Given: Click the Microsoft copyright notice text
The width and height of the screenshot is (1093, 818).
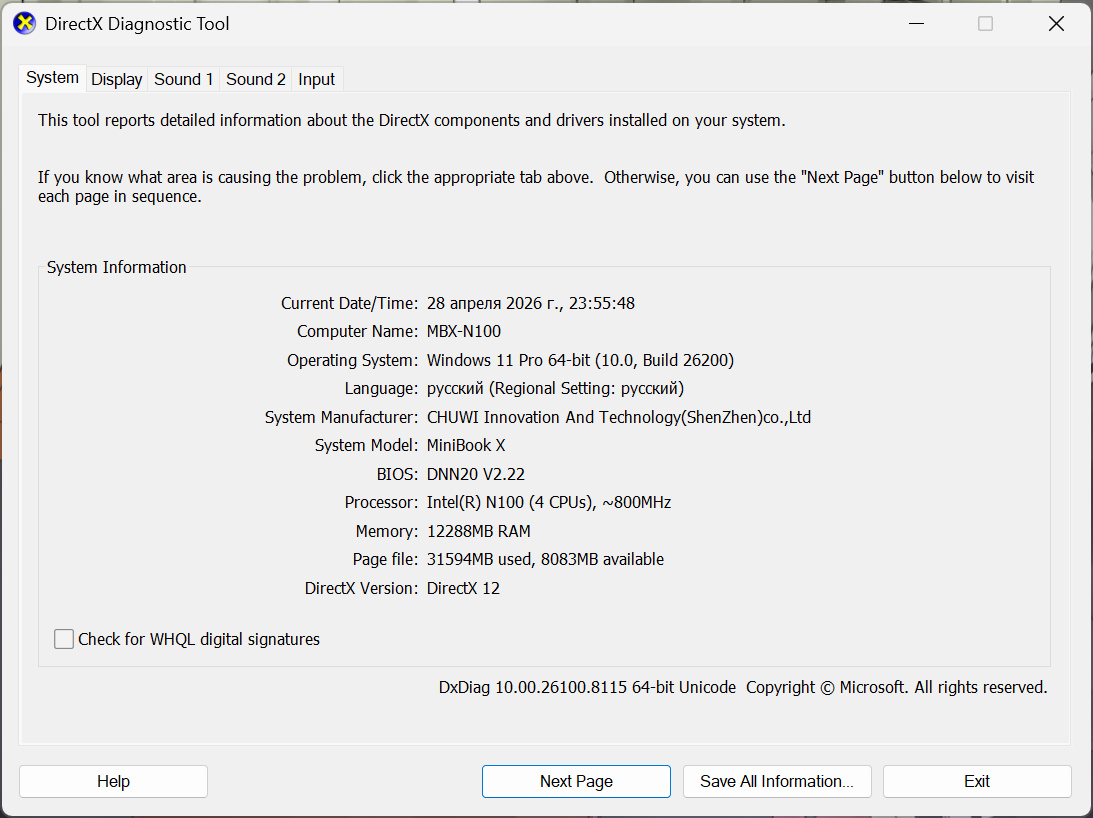Looking at the screenshot, I should tap(896, 688).
